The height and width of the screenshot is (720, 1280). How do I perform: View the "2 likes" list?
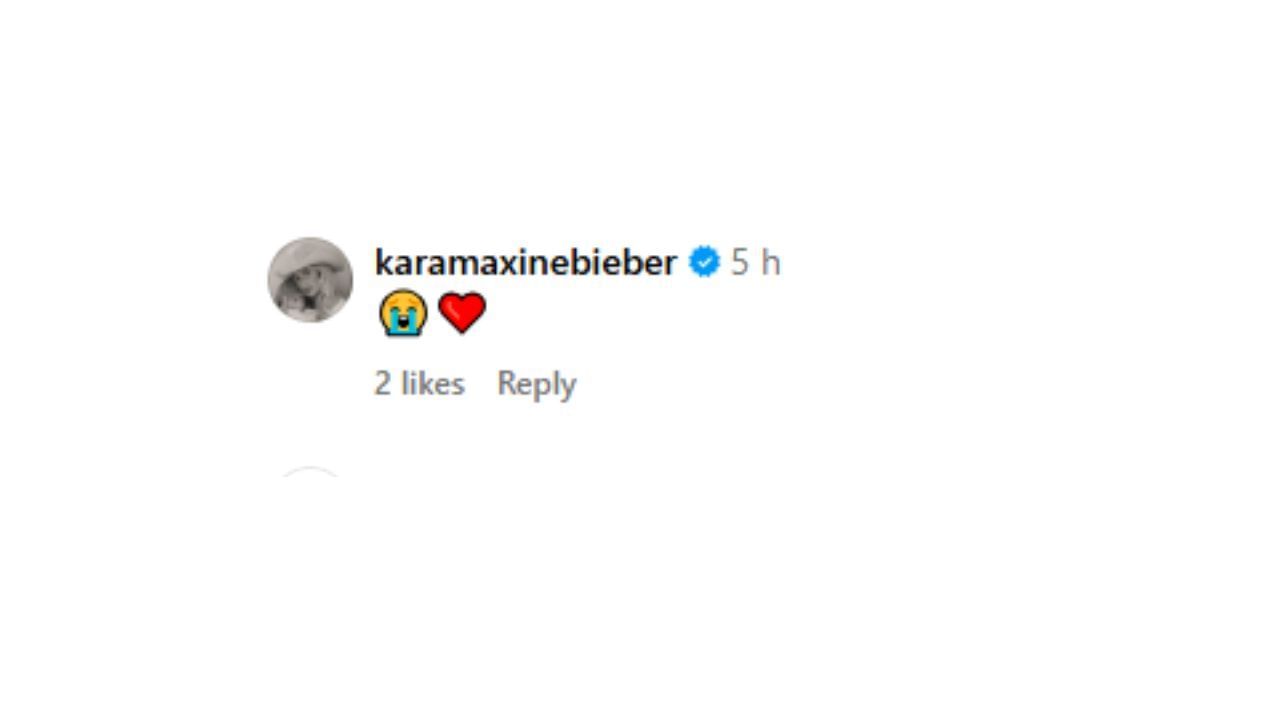point(419,383)
